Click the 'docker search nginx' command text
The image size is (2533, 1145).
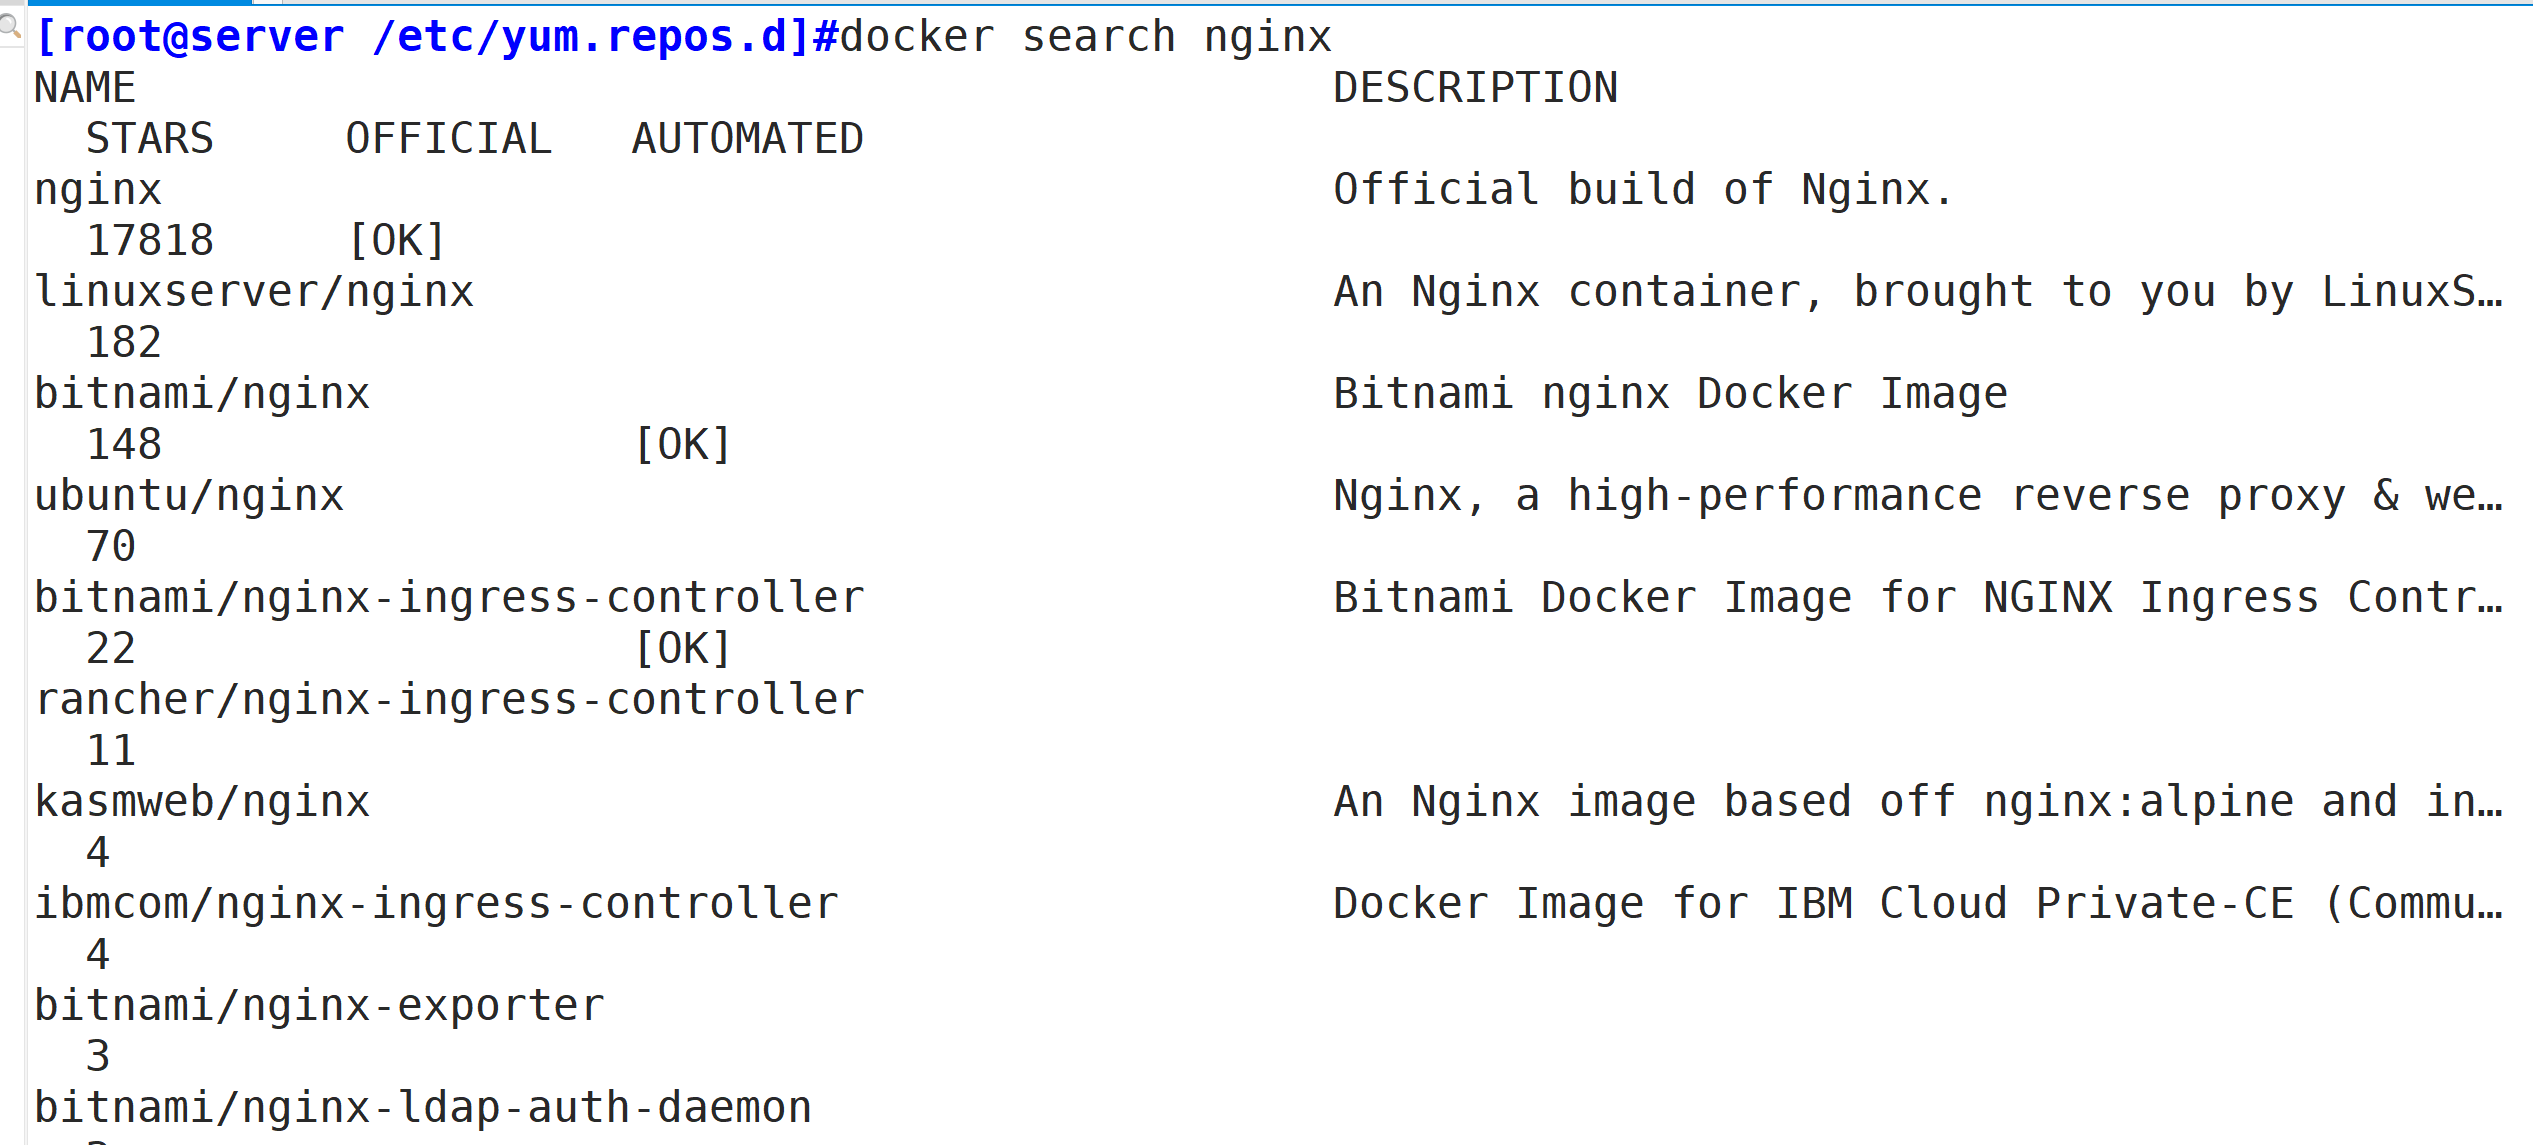click(1086, 37)
